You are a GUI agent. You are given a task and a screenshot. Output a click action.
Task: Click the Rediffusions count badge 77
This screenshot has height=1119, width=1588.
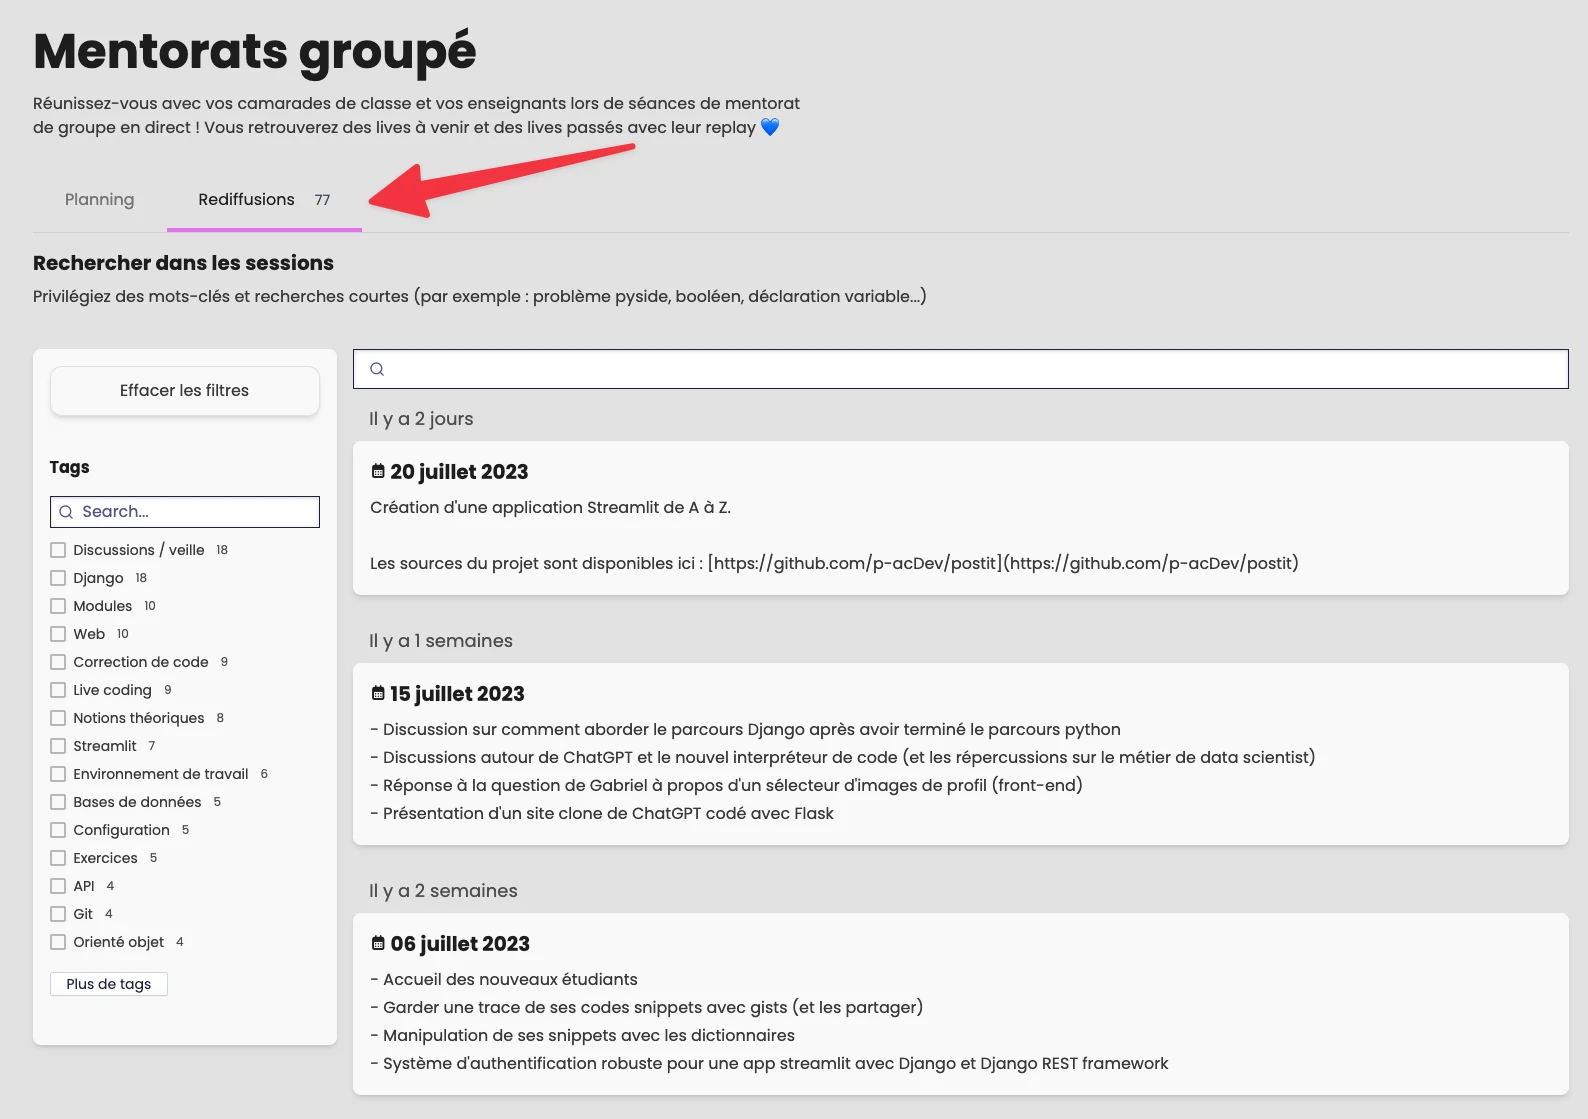pos(322,200)
